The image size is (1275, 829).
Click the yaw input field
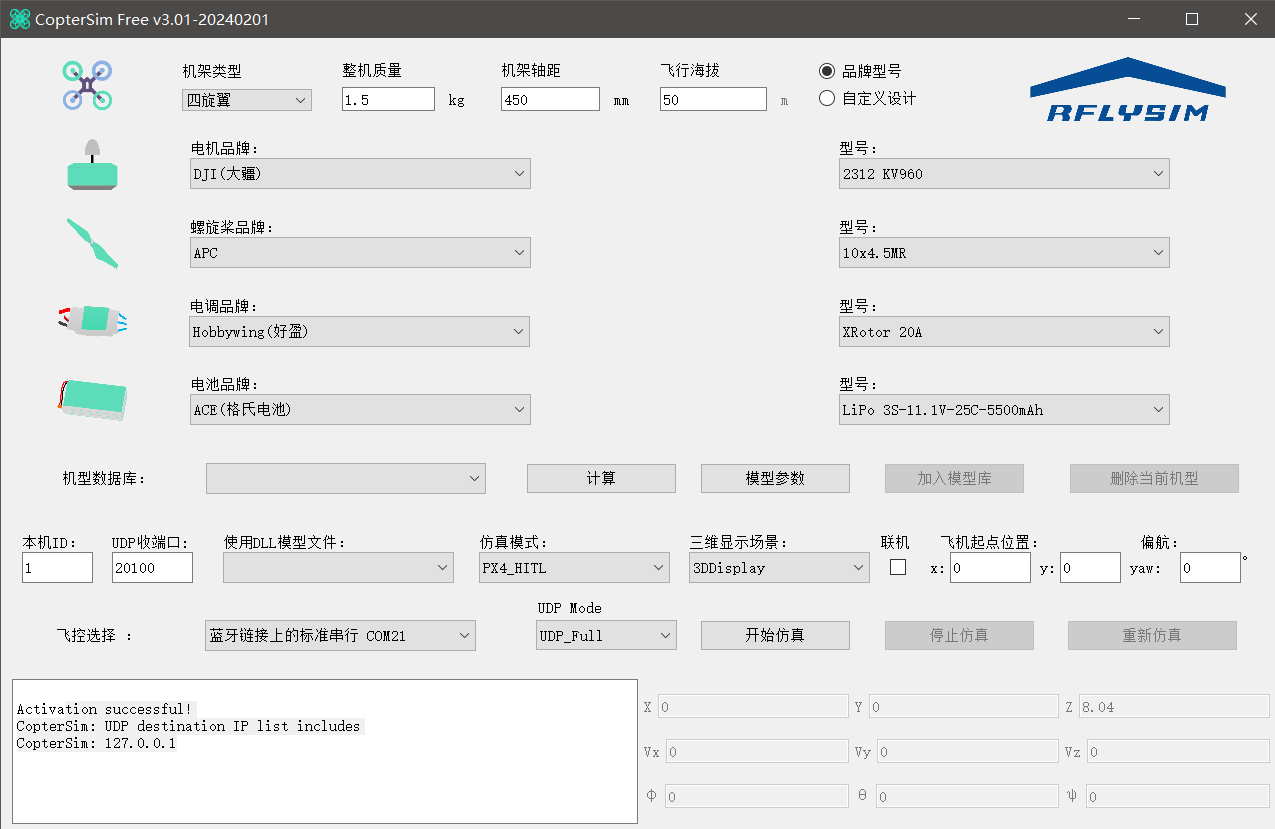tap(1210, 567)
